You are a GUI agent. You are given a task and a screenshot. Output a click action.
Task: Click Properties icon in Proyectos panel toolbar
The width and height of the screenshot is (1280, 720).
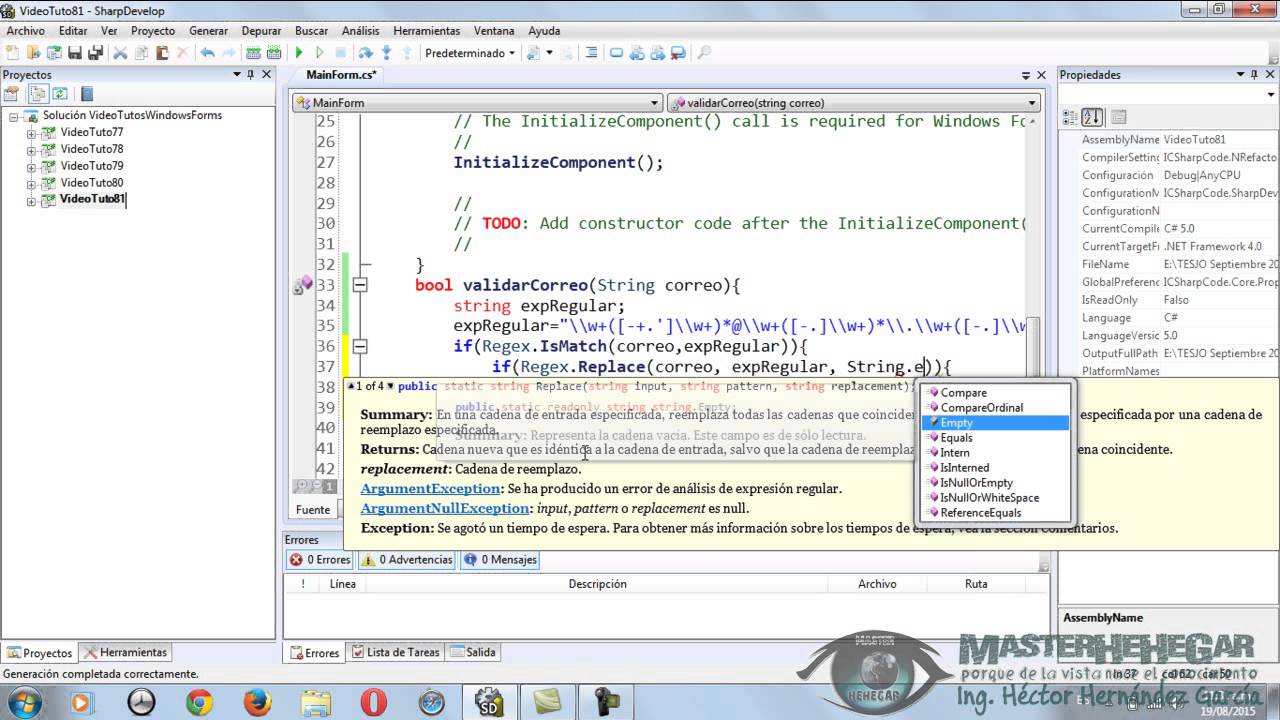[x=11, y=94]
